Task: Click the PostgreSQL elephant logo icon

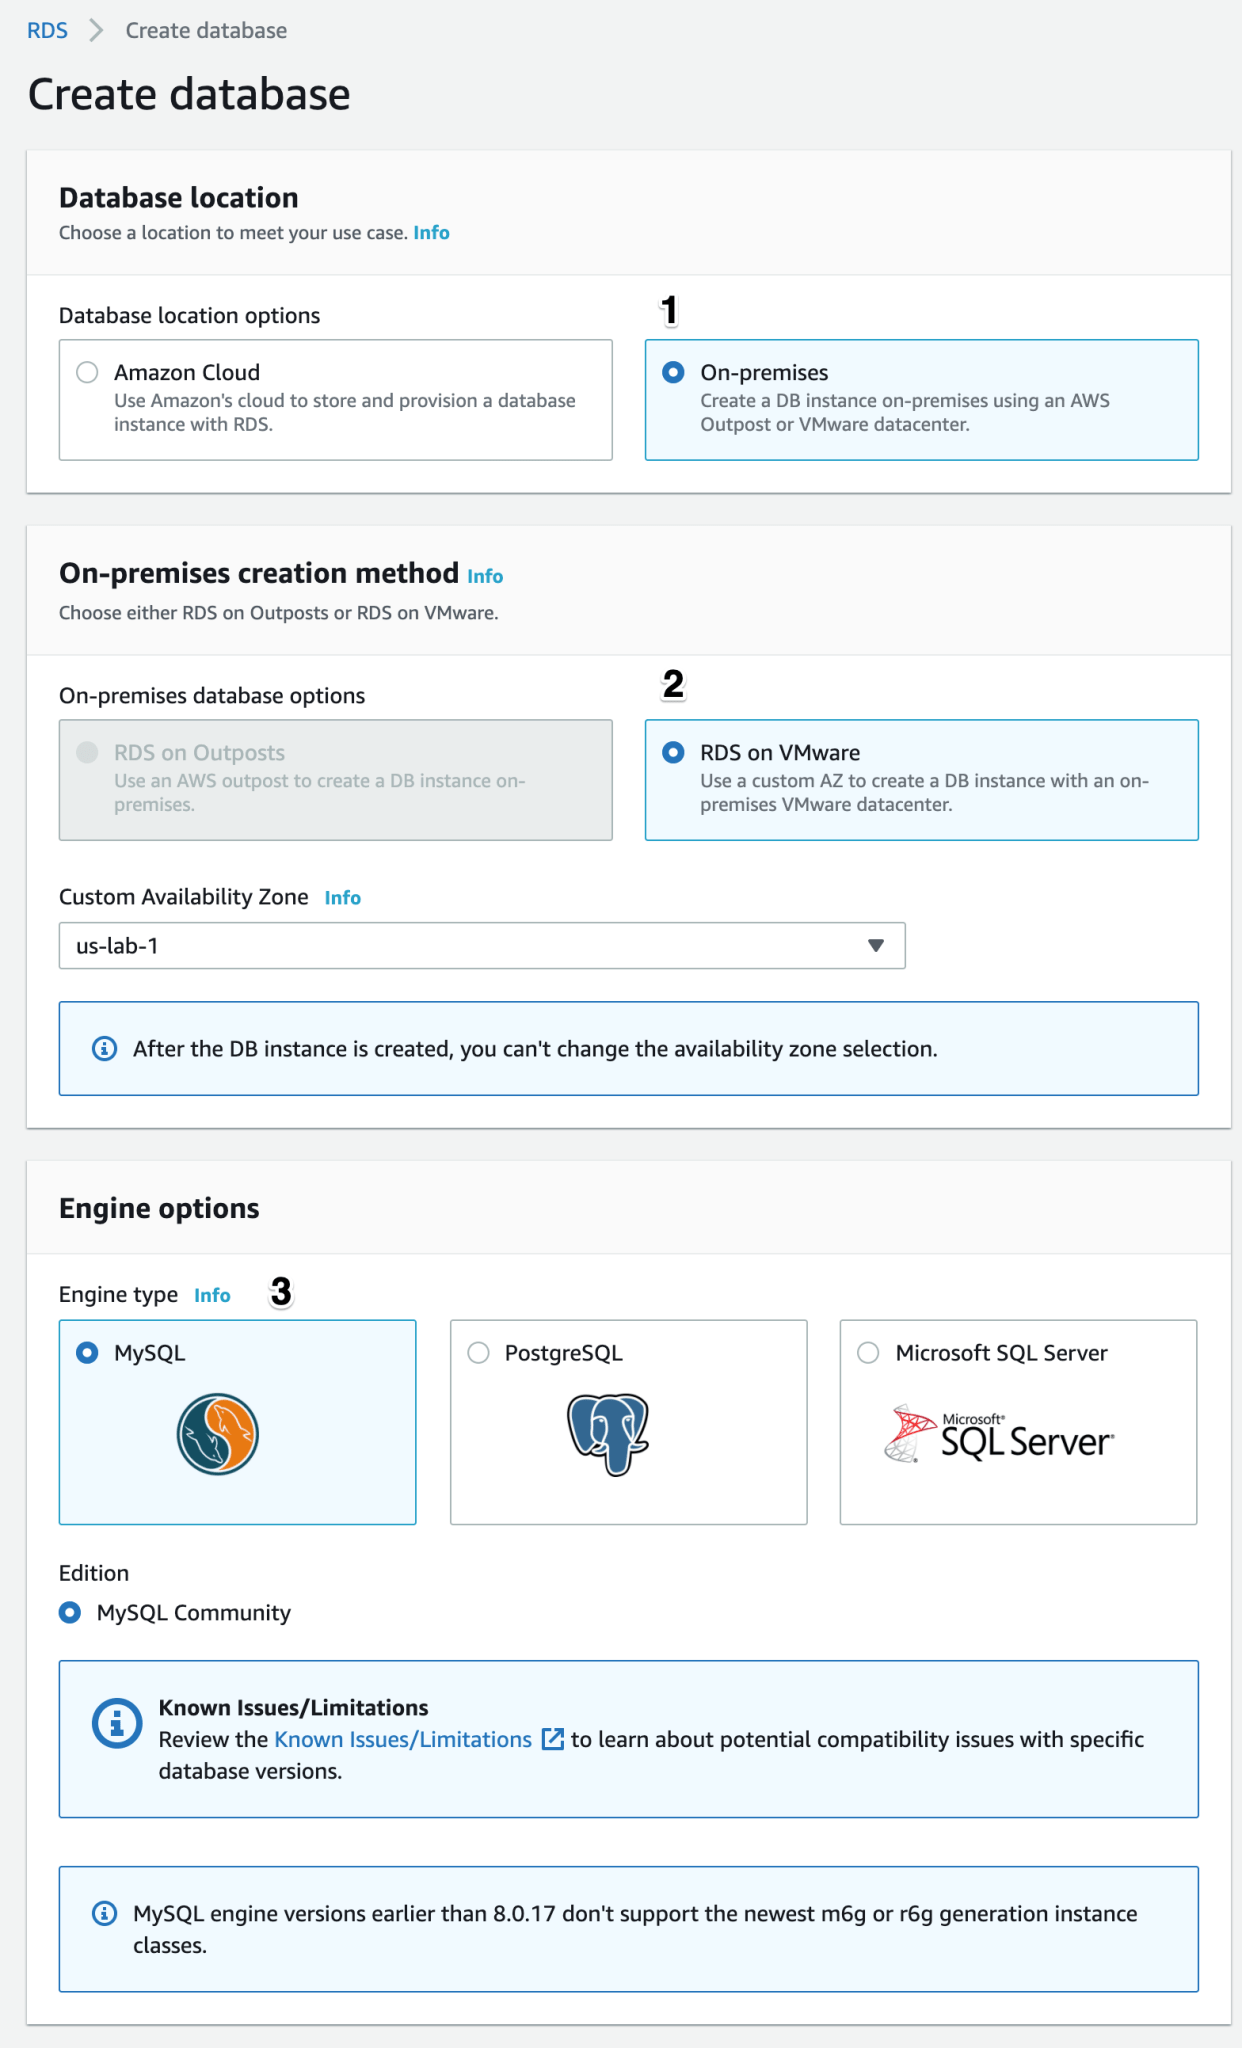Action: tap(608, 1434)
